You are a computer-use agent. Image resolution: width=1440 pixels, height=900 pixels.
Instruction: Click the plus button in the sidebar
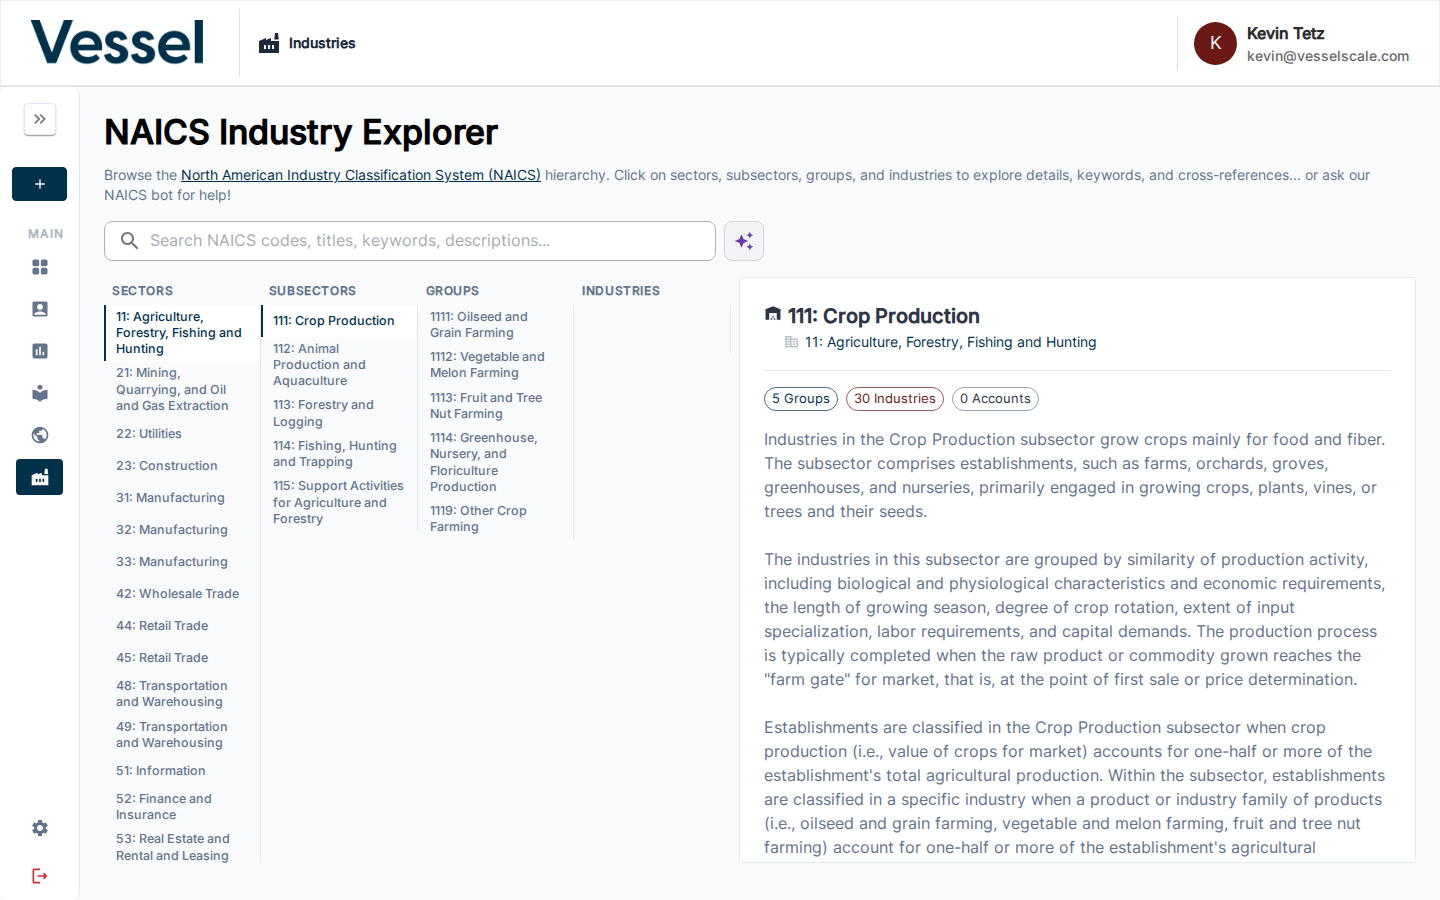[40, 184]
